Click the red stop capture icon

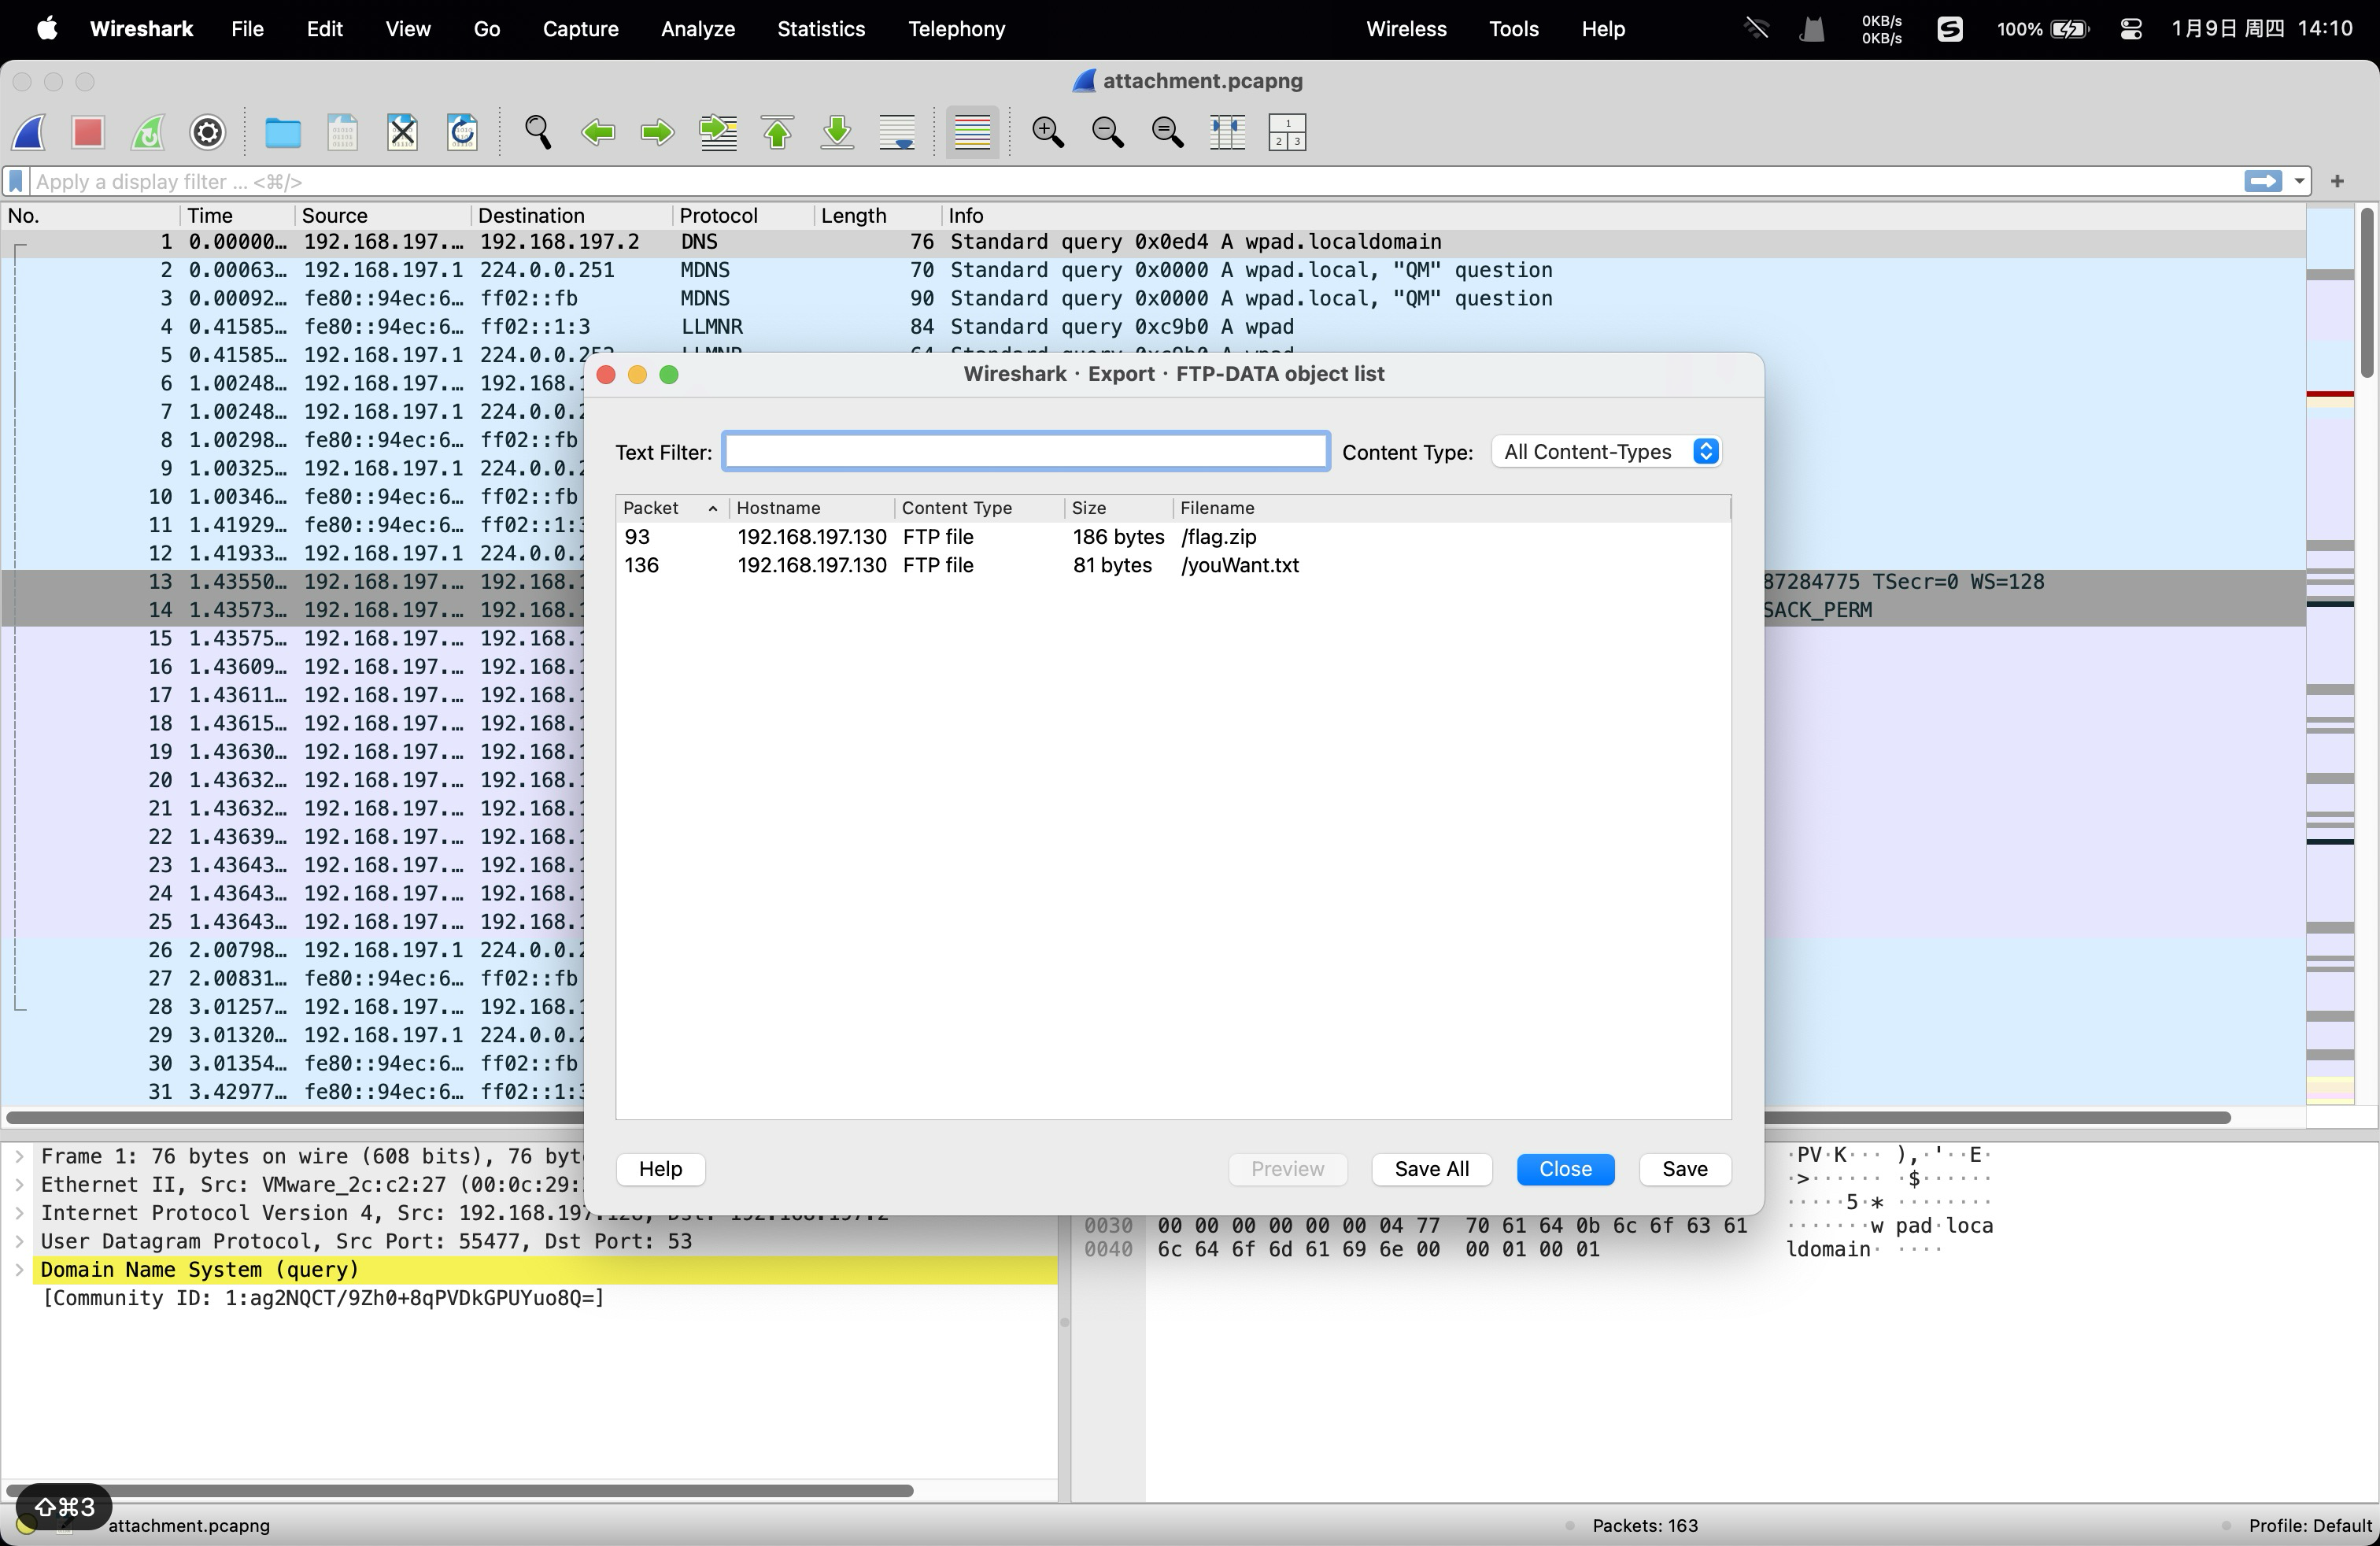[88, 132]
